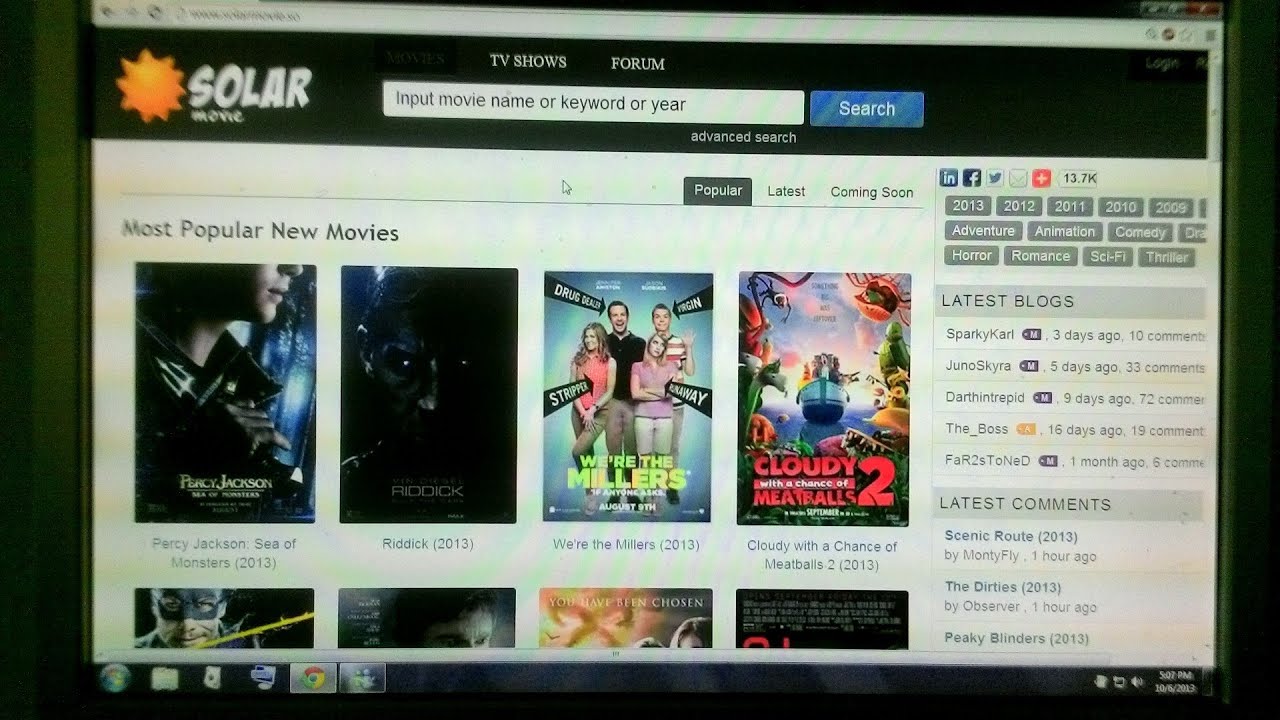Click the 'Percy Jackson: Sea of Monsters (2013)' title

pyautogui.click(x=224, y=553)
